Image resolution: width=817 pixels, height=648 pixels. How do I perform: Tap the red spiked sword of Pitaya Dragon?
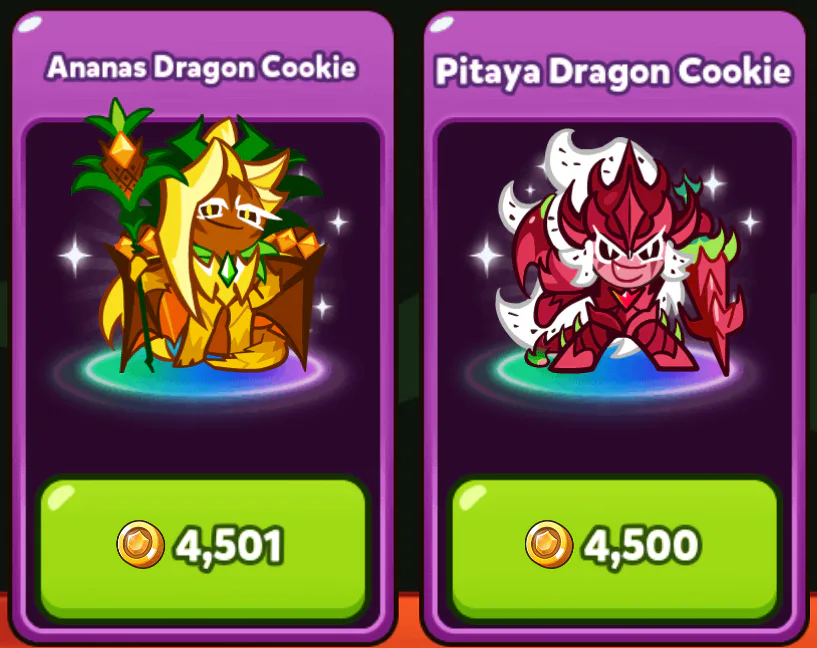[716, 307]
